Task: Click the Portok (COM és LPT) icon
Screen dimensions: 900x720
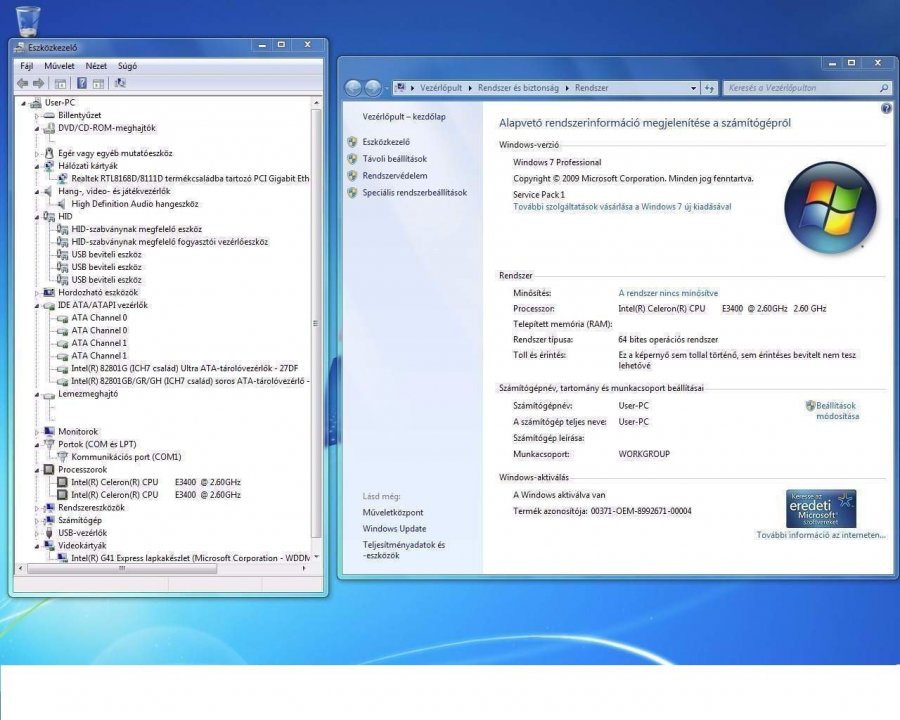Action: (x=49, y=444)
